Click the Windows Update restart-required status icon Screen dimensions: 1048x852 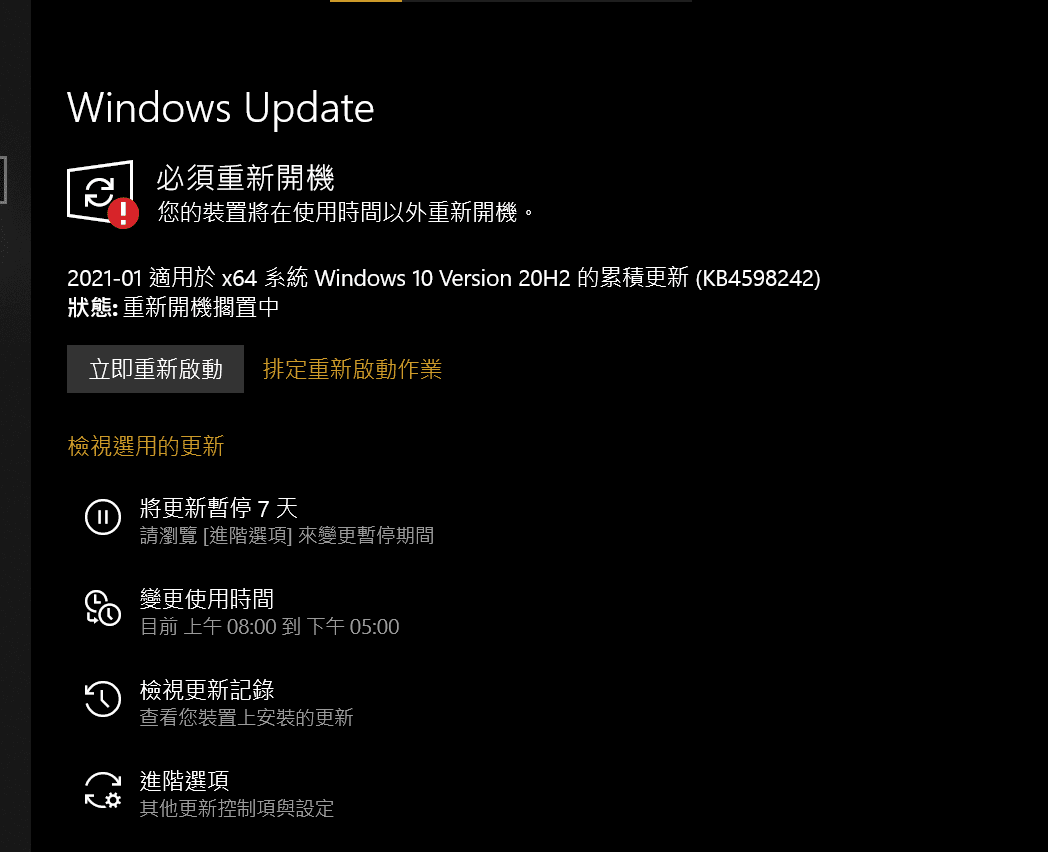[100, 193]
